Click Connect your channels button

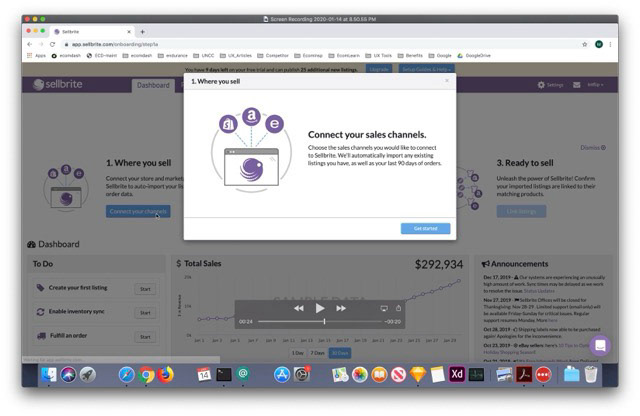click(138, 211)
